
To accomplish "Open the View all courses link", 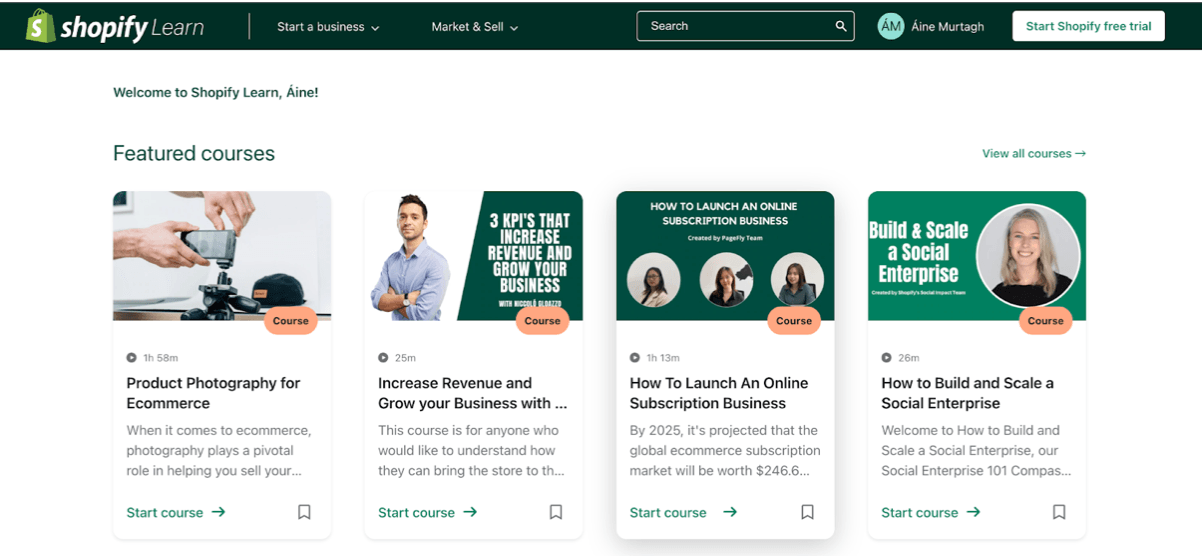I will click(1034, 154).
